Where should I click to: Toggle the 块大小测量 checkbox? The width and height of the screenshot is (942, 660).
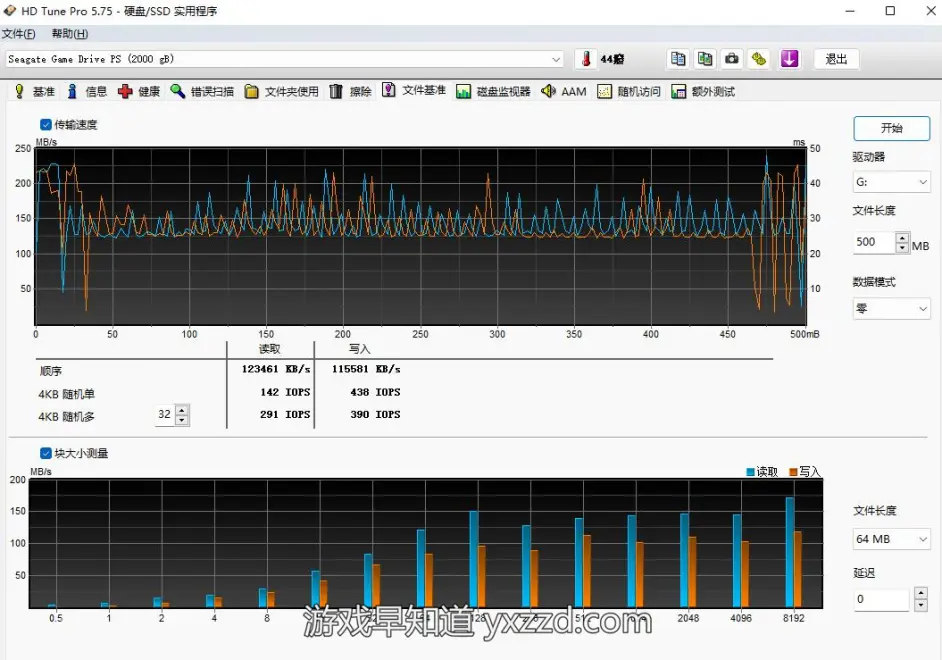(46, 453)
